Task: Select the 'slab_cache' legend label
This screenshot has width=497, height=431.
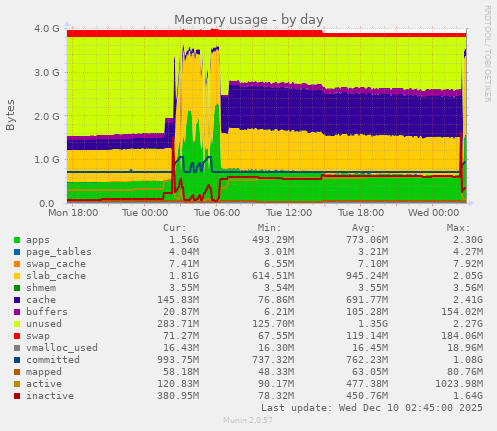Action: click(x=56, y=276)
